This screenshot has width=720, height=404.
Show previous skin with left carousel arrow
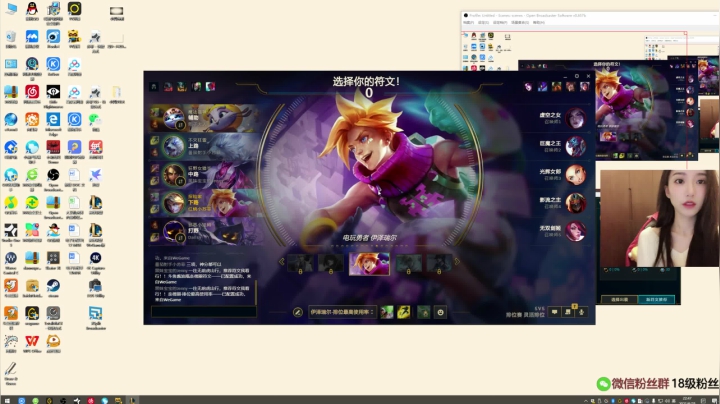(281, 262)
